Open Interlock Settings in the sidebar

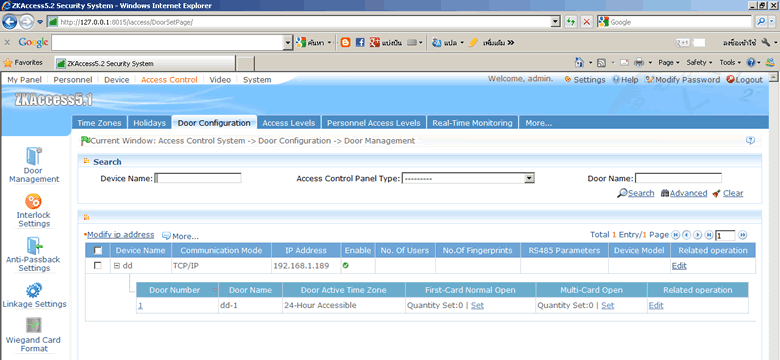pos(34,210)
